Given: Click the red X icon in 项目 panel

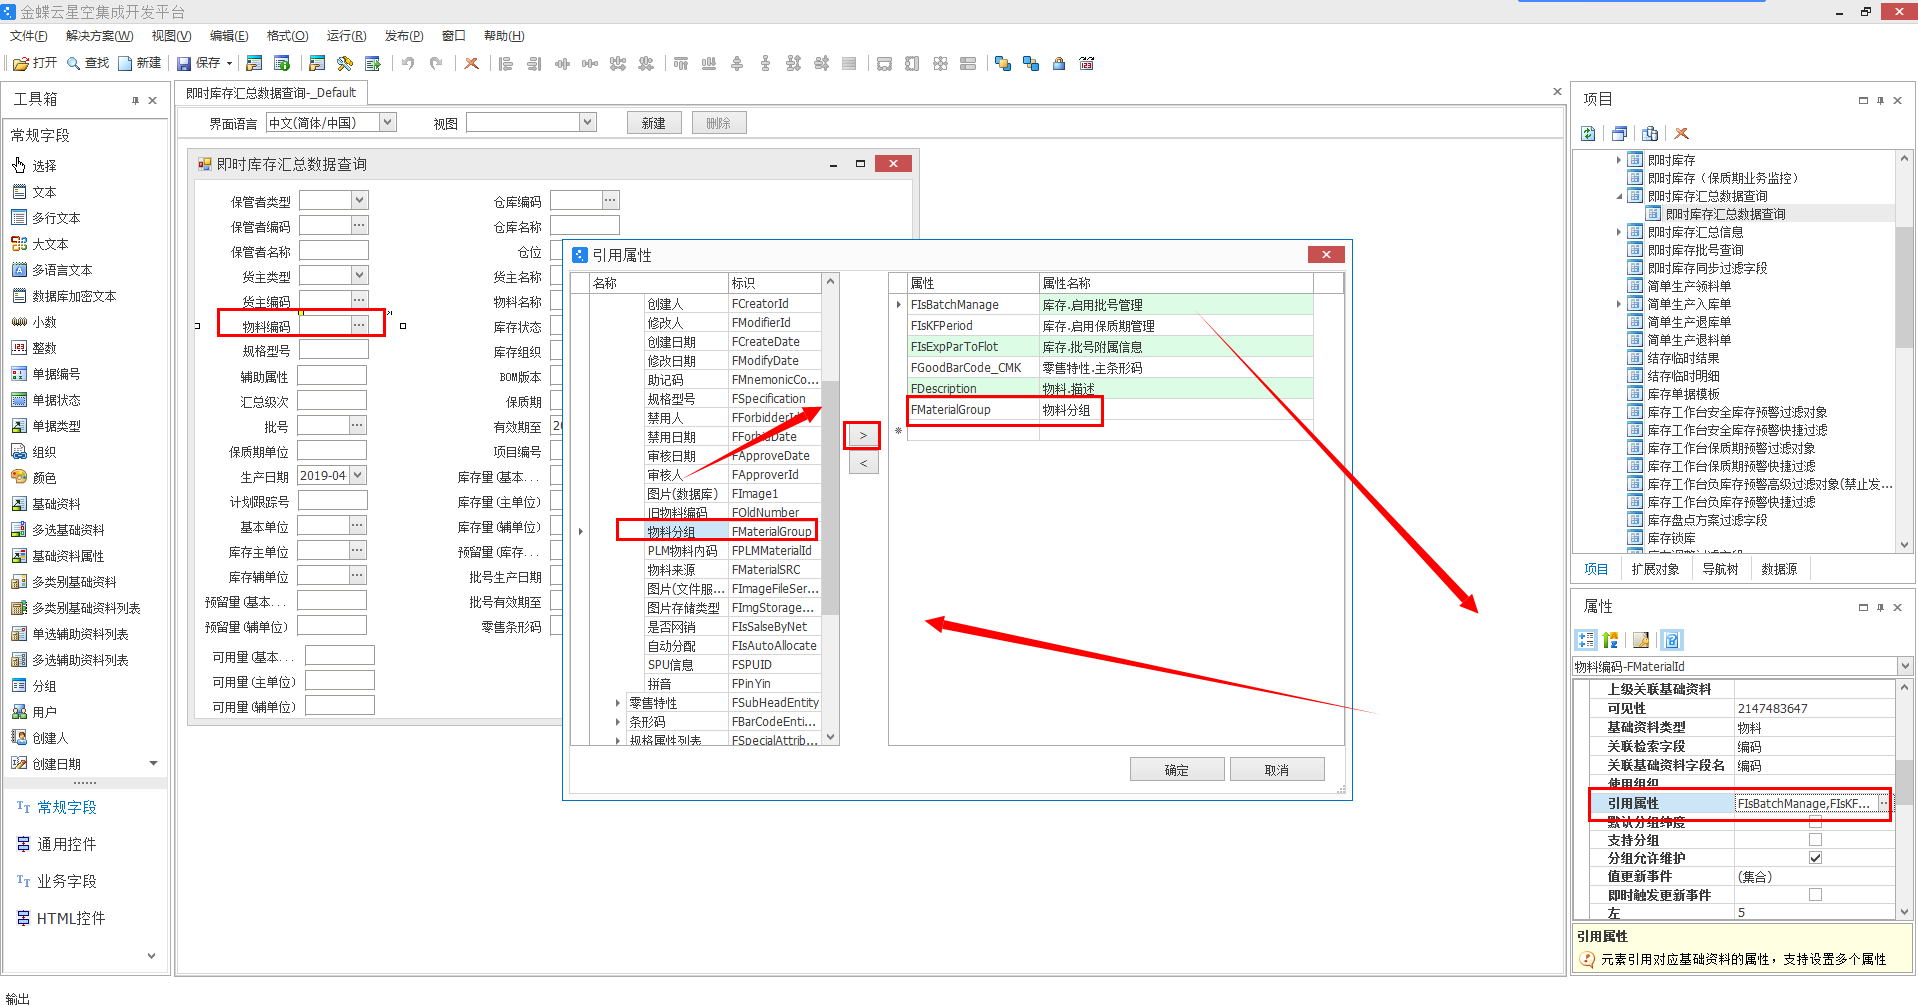Looking at the screenshot, I should click(1682, 133).
